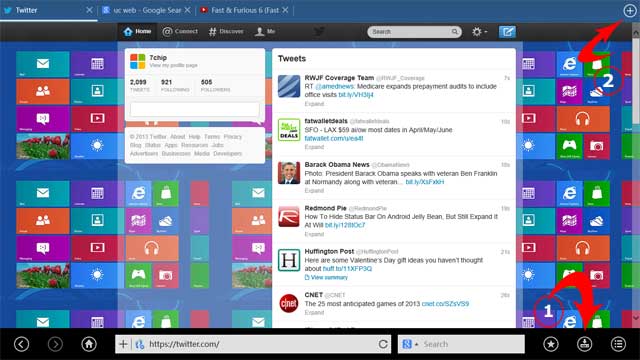This screenshot has height=360, width=640.
Task: Click the Twitter bird logo in navbar
Action: pos(319,31)
